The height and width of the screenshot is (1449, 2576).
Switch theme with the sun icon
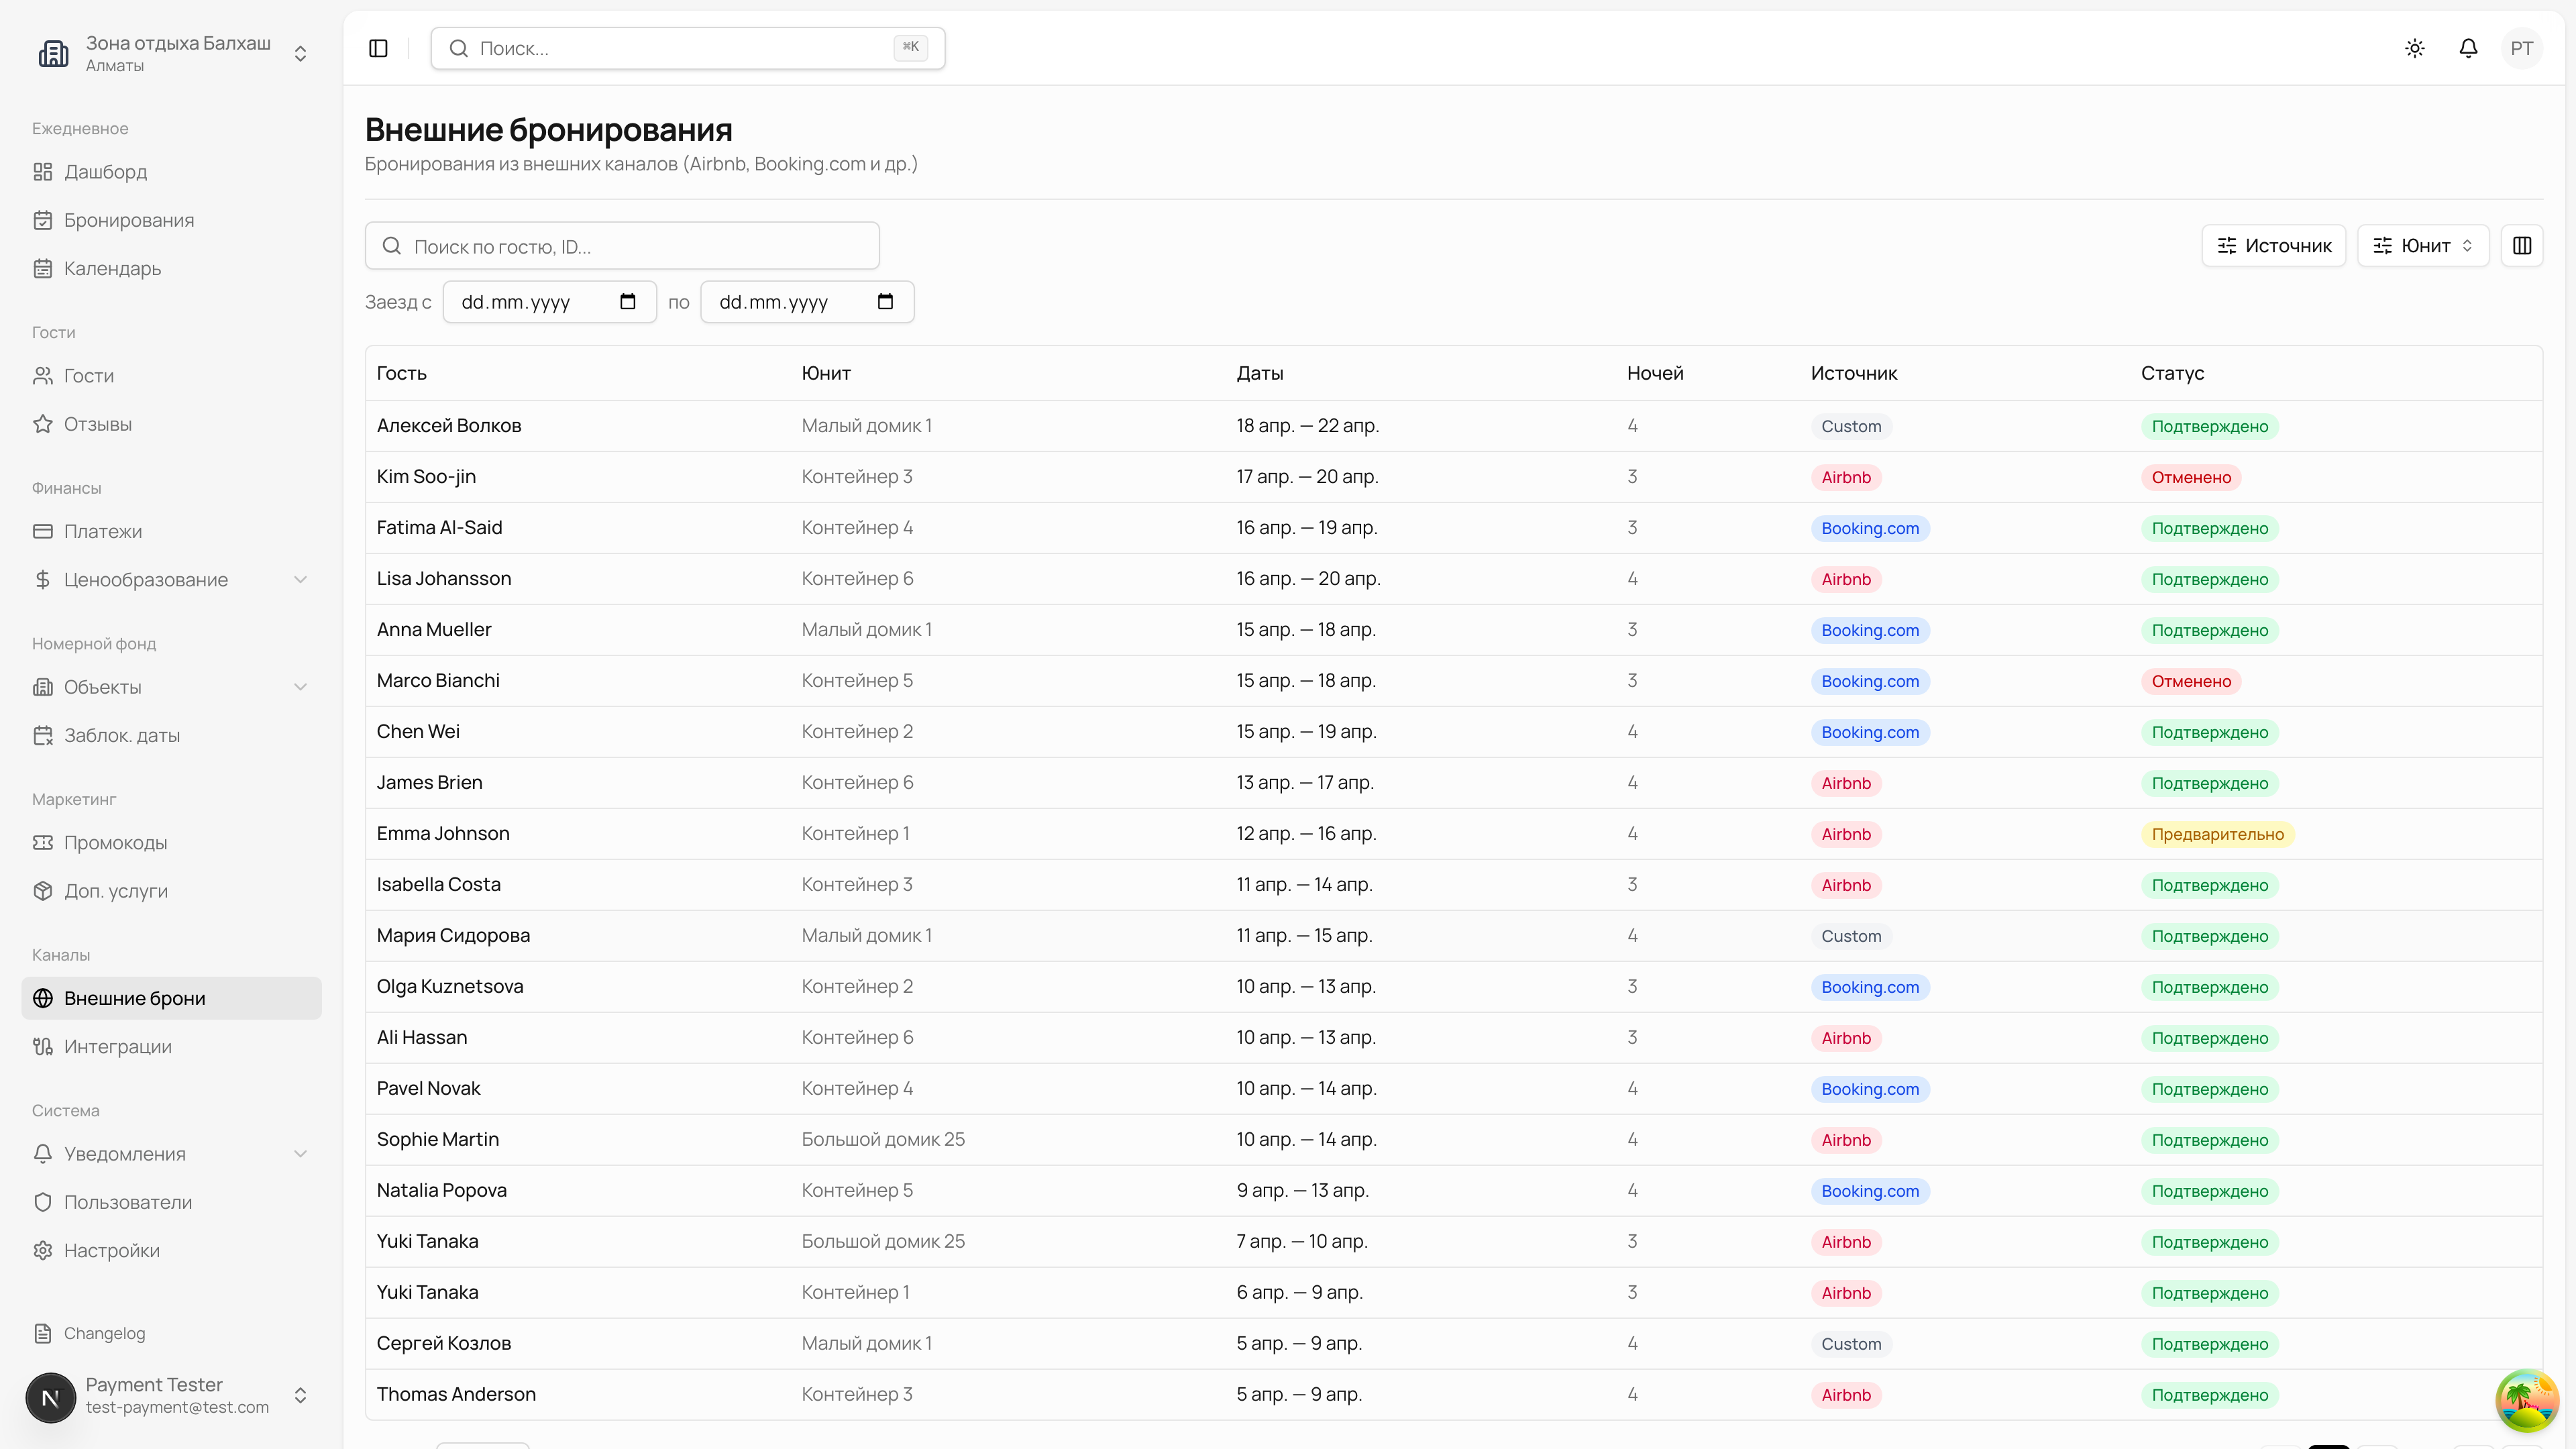coord(2415,48)
